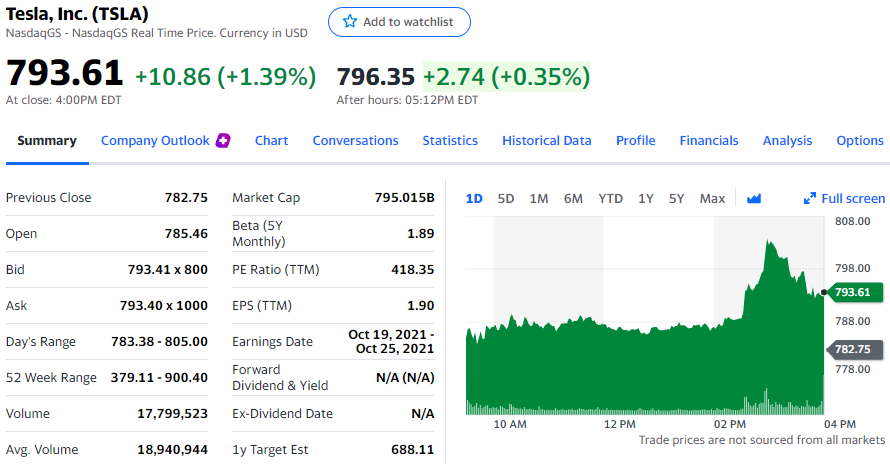Click the 782.75 previous close chart label
Viewport: 890px width, 464px height.
[x=853, y=349]
